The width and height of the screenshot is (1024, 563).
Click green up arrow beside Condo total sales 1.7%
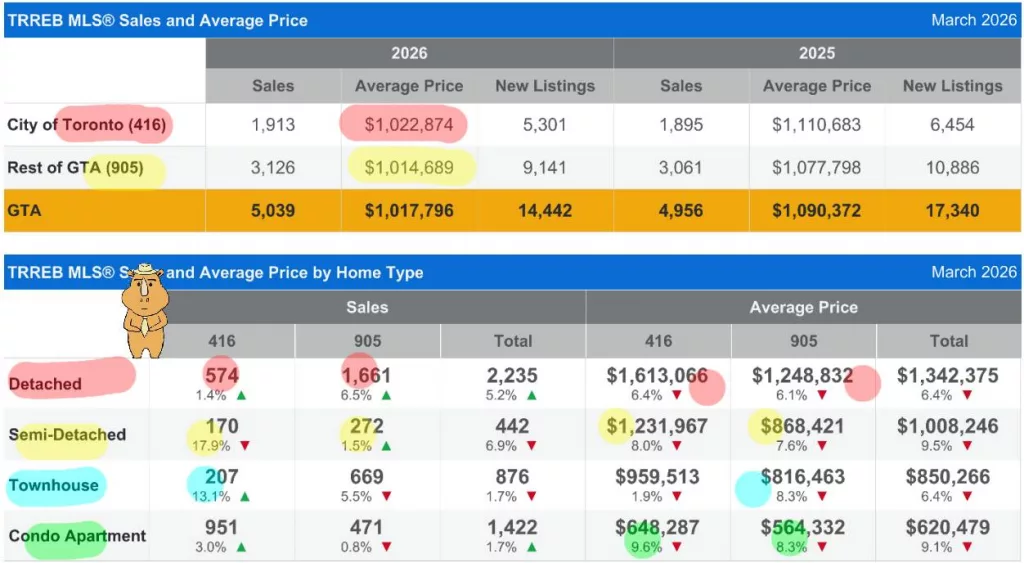click(x=531, y=547)
